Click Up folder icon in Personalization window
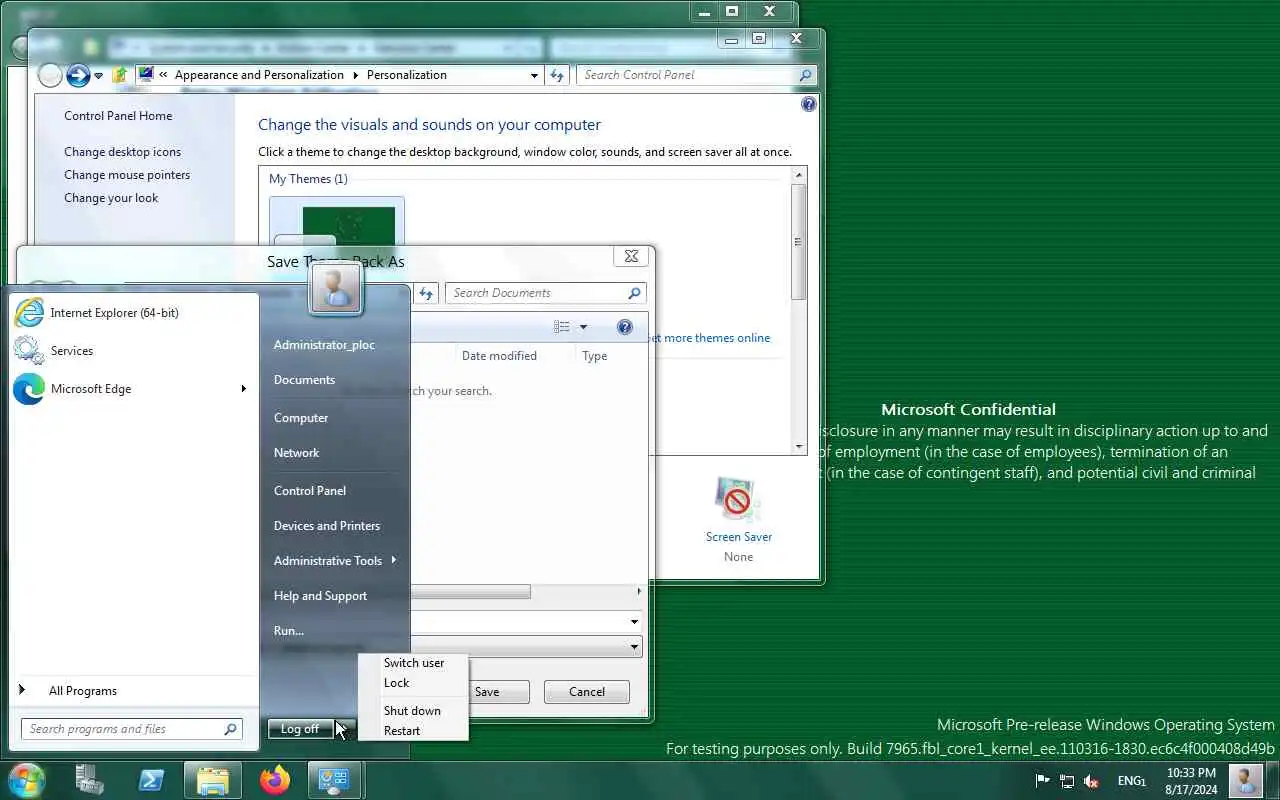 point(120,75)
